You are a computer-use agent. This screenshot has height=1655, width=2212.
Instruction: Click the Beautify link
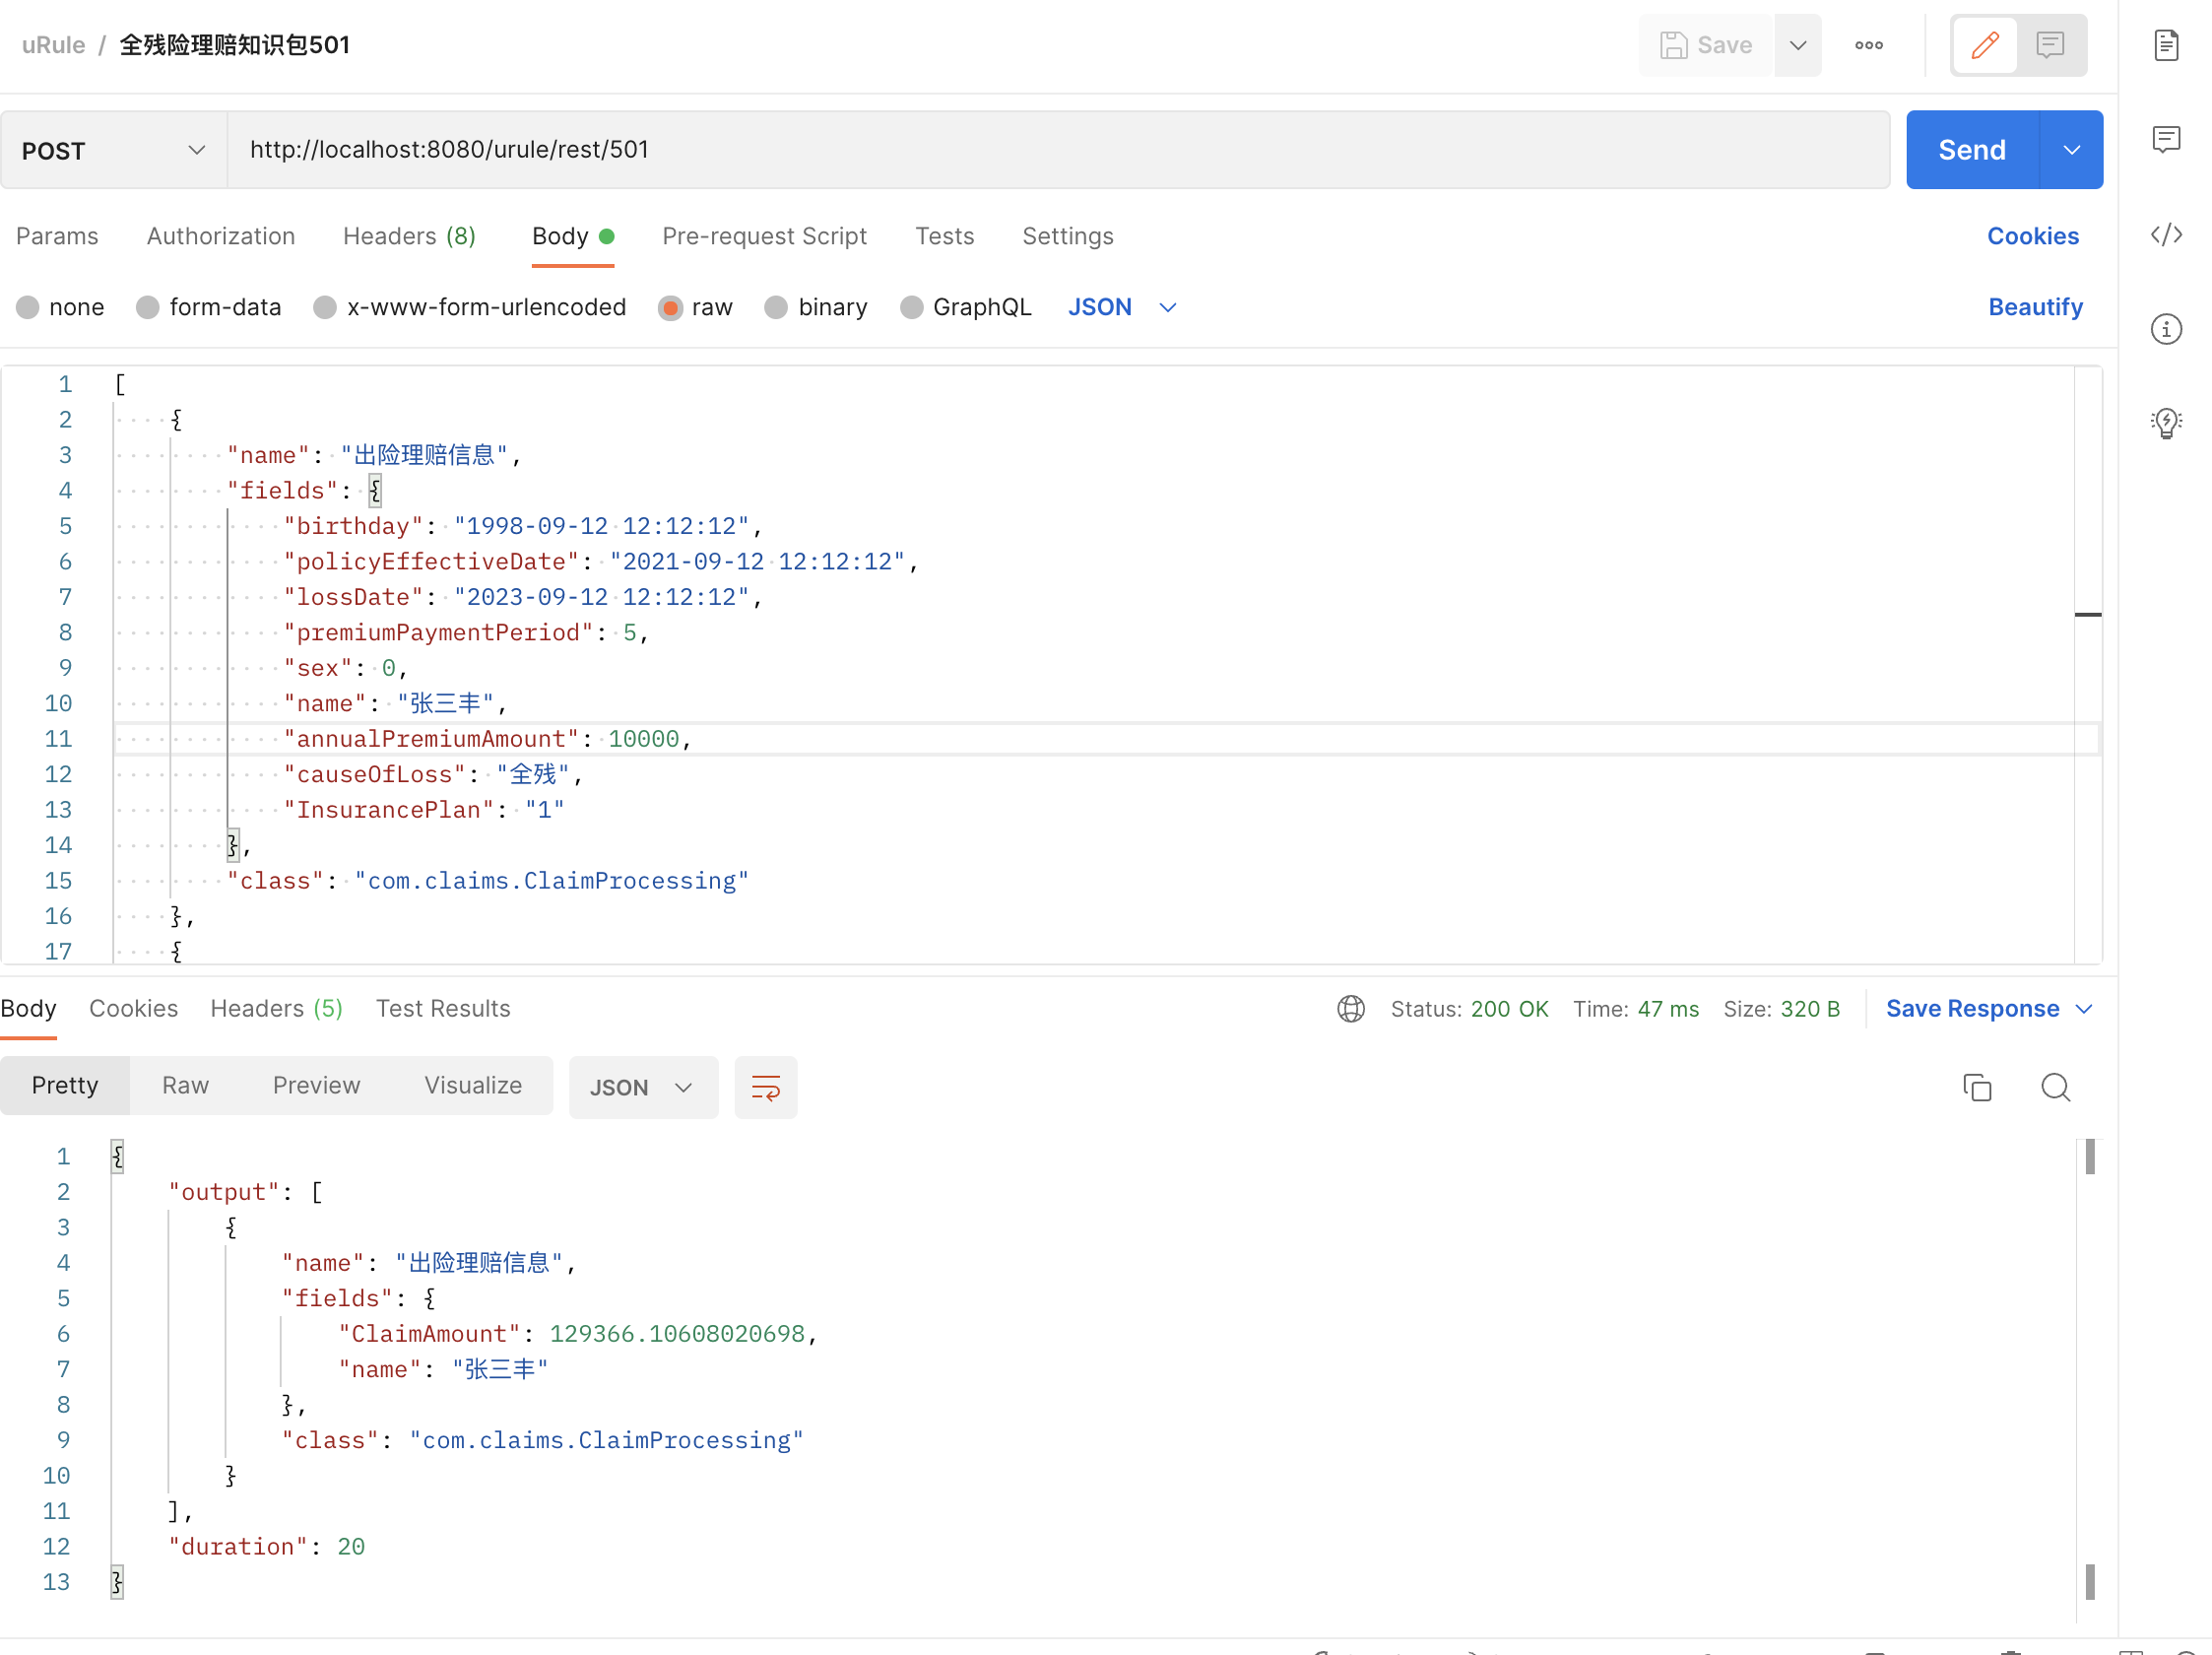[x=2034, y=307]
